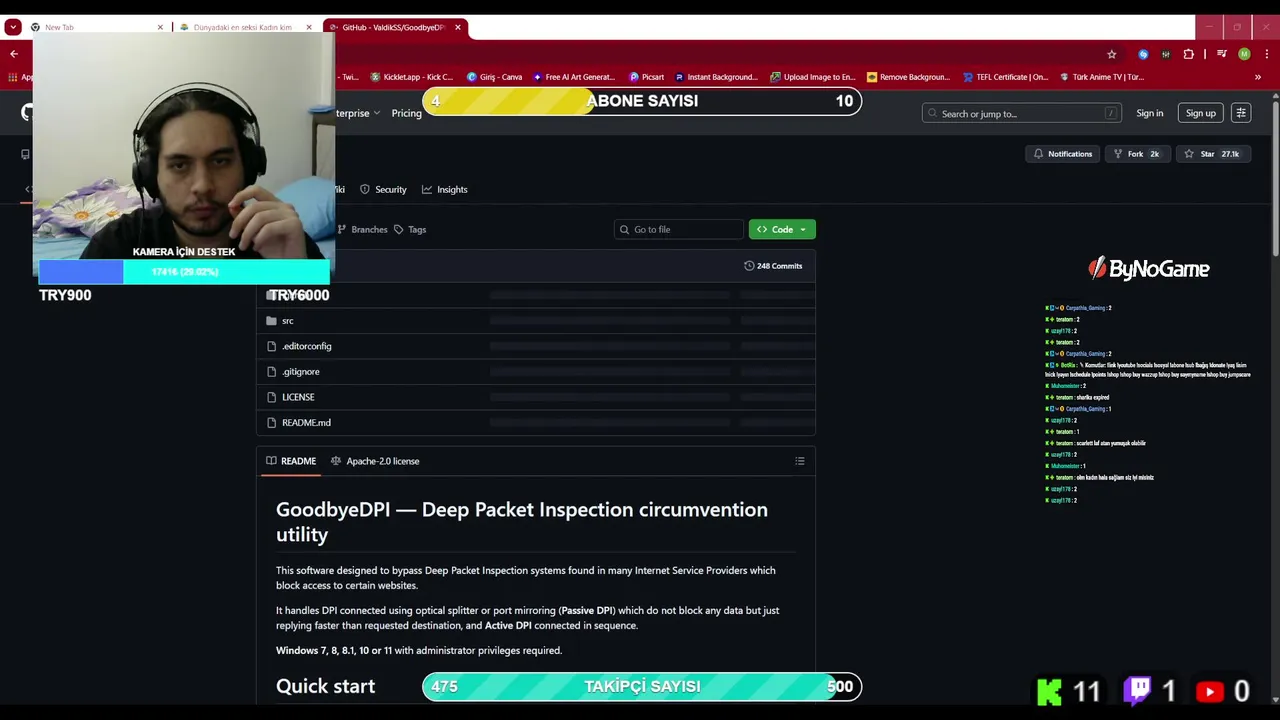The height and width of the screenshot is (720, 1280).
Task: Open the browser three-dot menu
Action: click(x=1266, y=54)
